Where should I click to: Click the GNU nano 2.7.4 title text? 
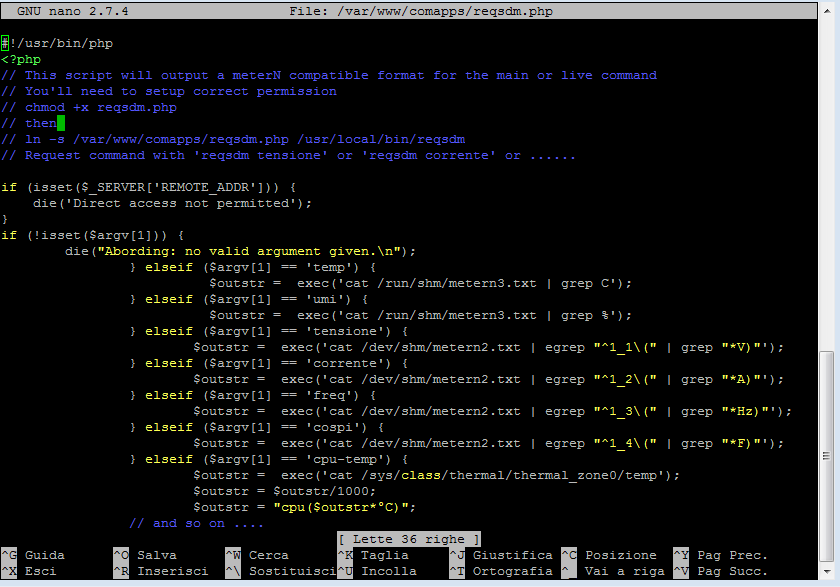click(x=72, y=11)
